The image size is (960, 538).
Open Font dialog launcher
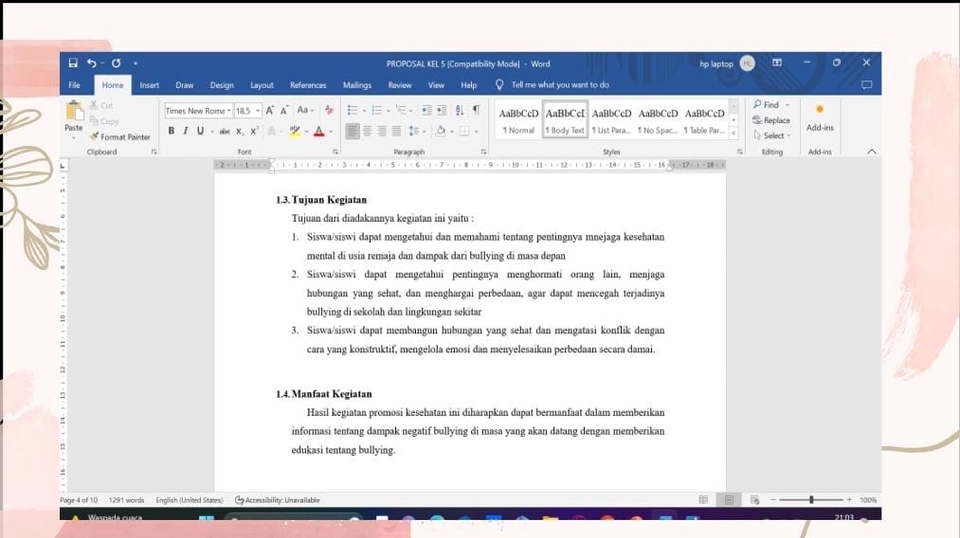(x=335, y=152)
